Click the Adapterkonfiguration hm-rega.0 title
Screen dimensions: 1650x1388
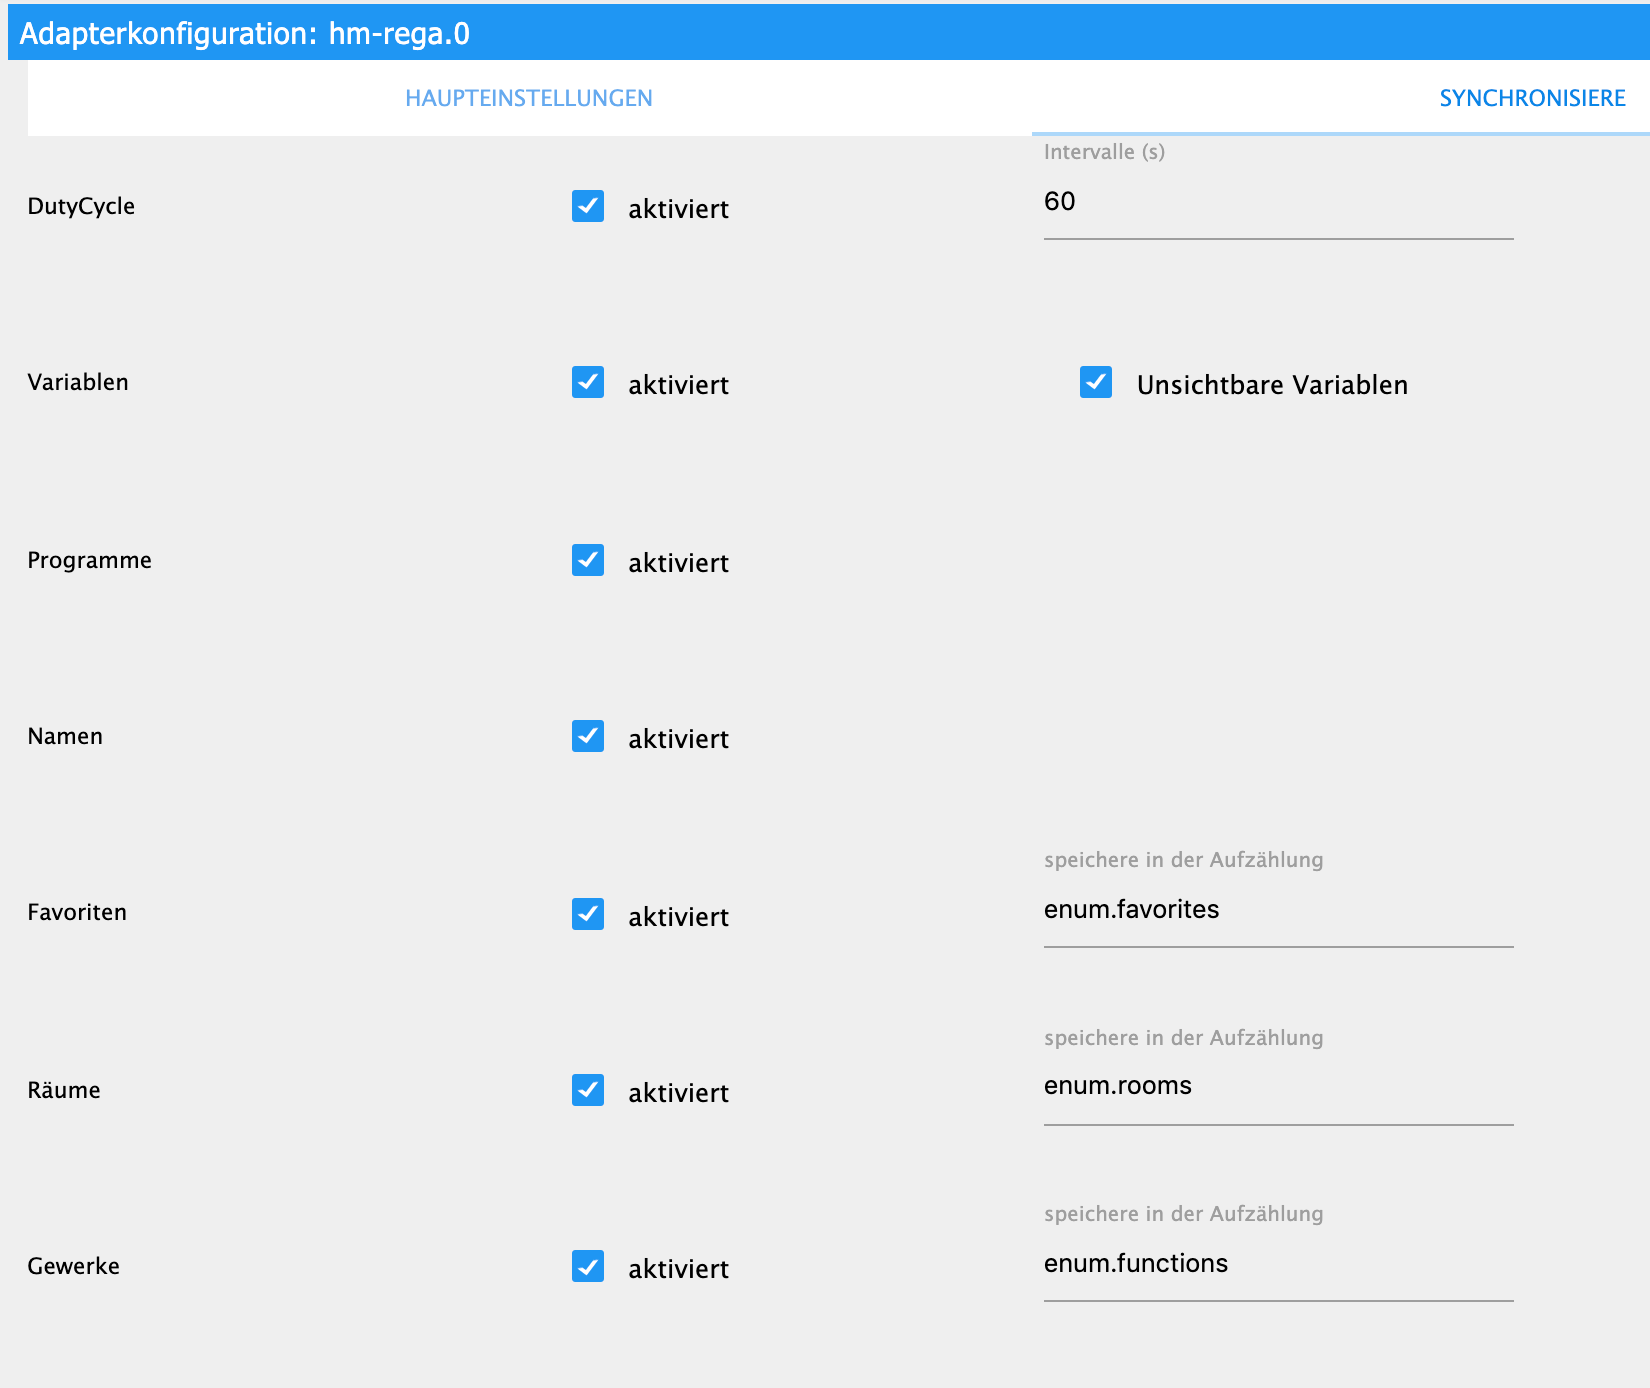coord(245,34)
